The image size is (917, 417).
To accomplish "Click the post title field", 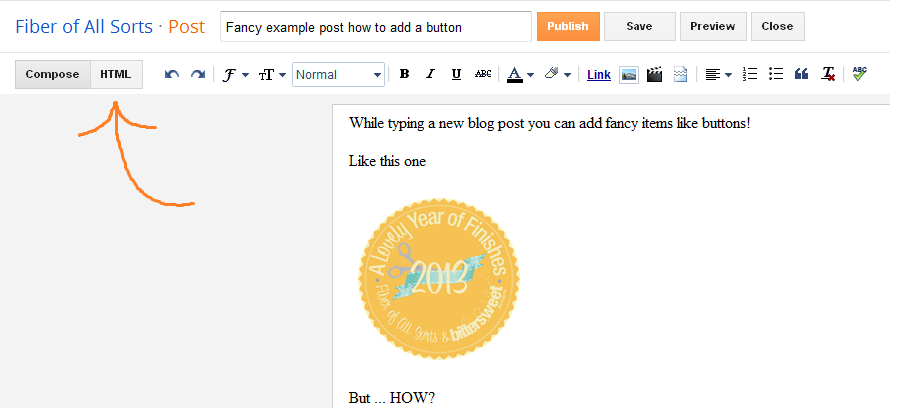I will [375, 27].
